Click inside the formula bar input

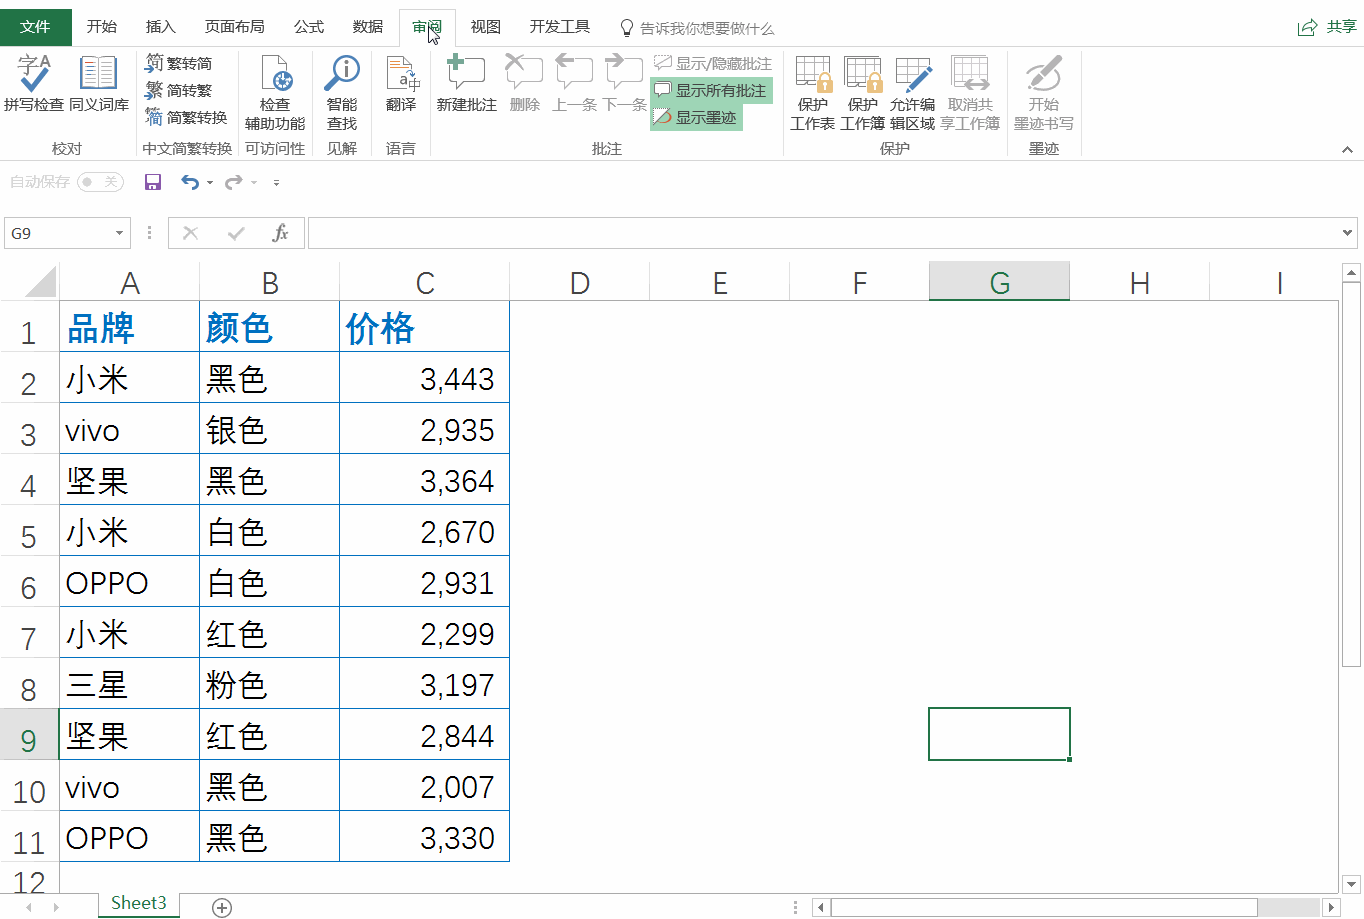pyautogui.click(x=822, y=233)
